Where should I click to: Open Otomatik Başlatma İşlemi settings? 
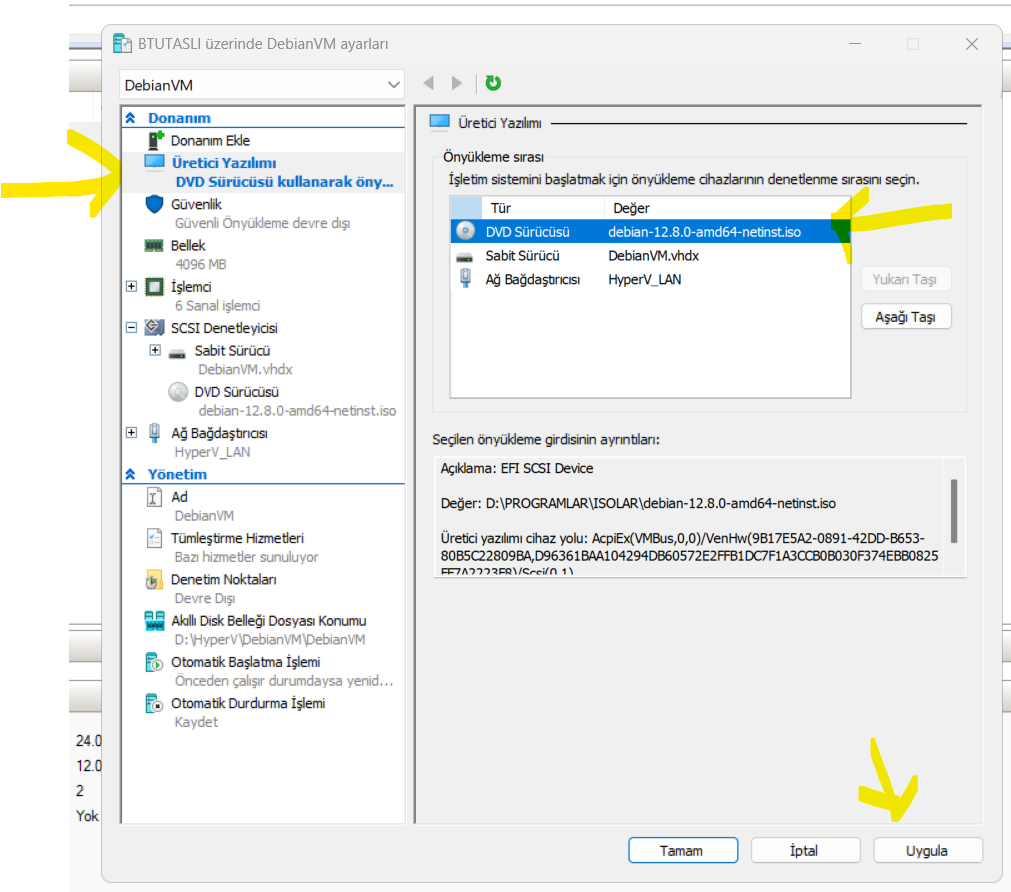tap(245, 662)
